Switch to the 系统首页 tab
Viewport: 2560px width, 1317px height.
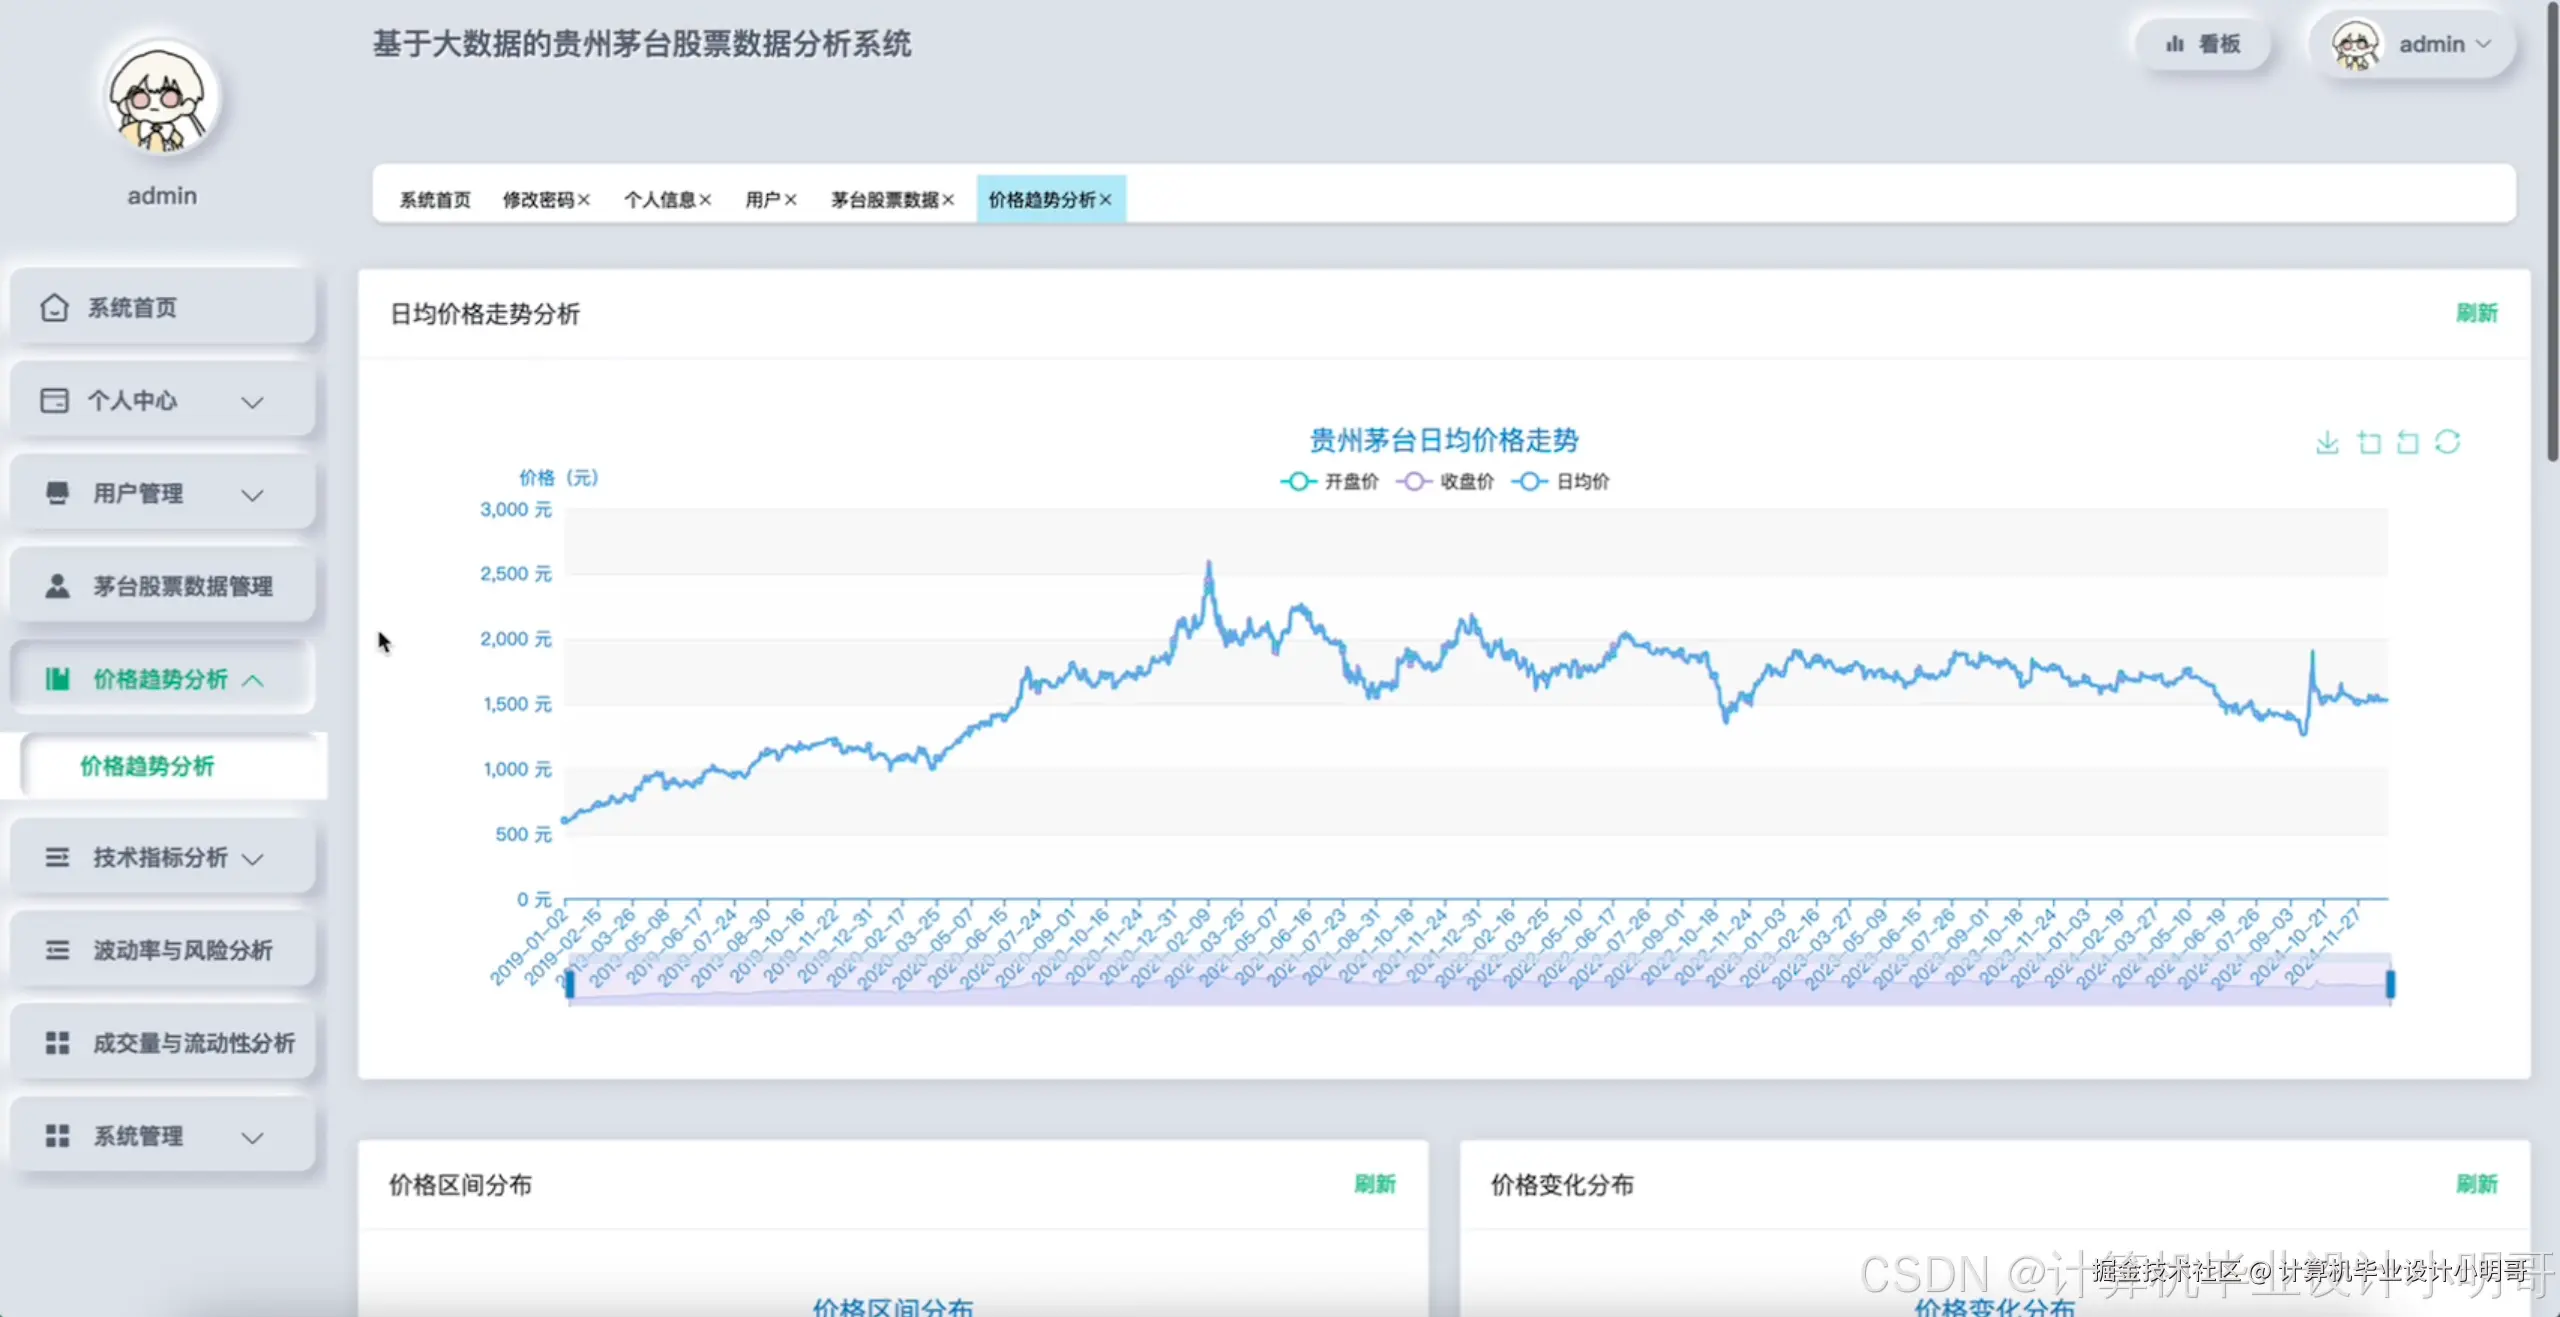click(435, 200)
